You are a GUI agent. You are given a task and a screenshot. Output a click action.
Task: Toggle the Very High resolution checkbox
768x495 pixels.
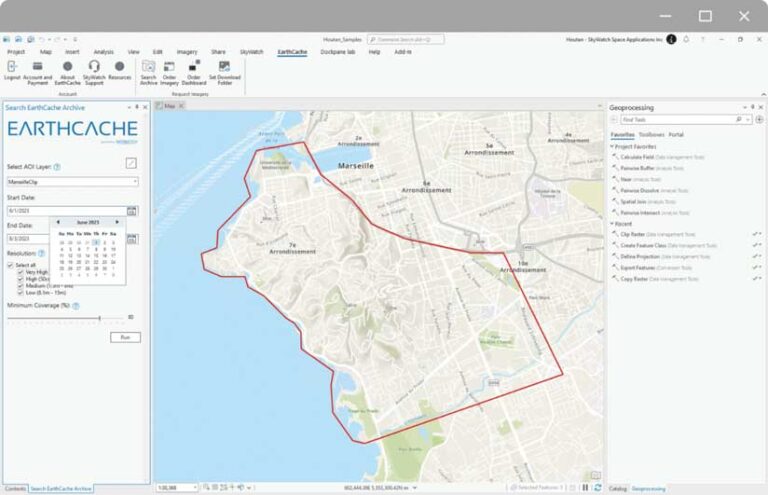(21, 272)
